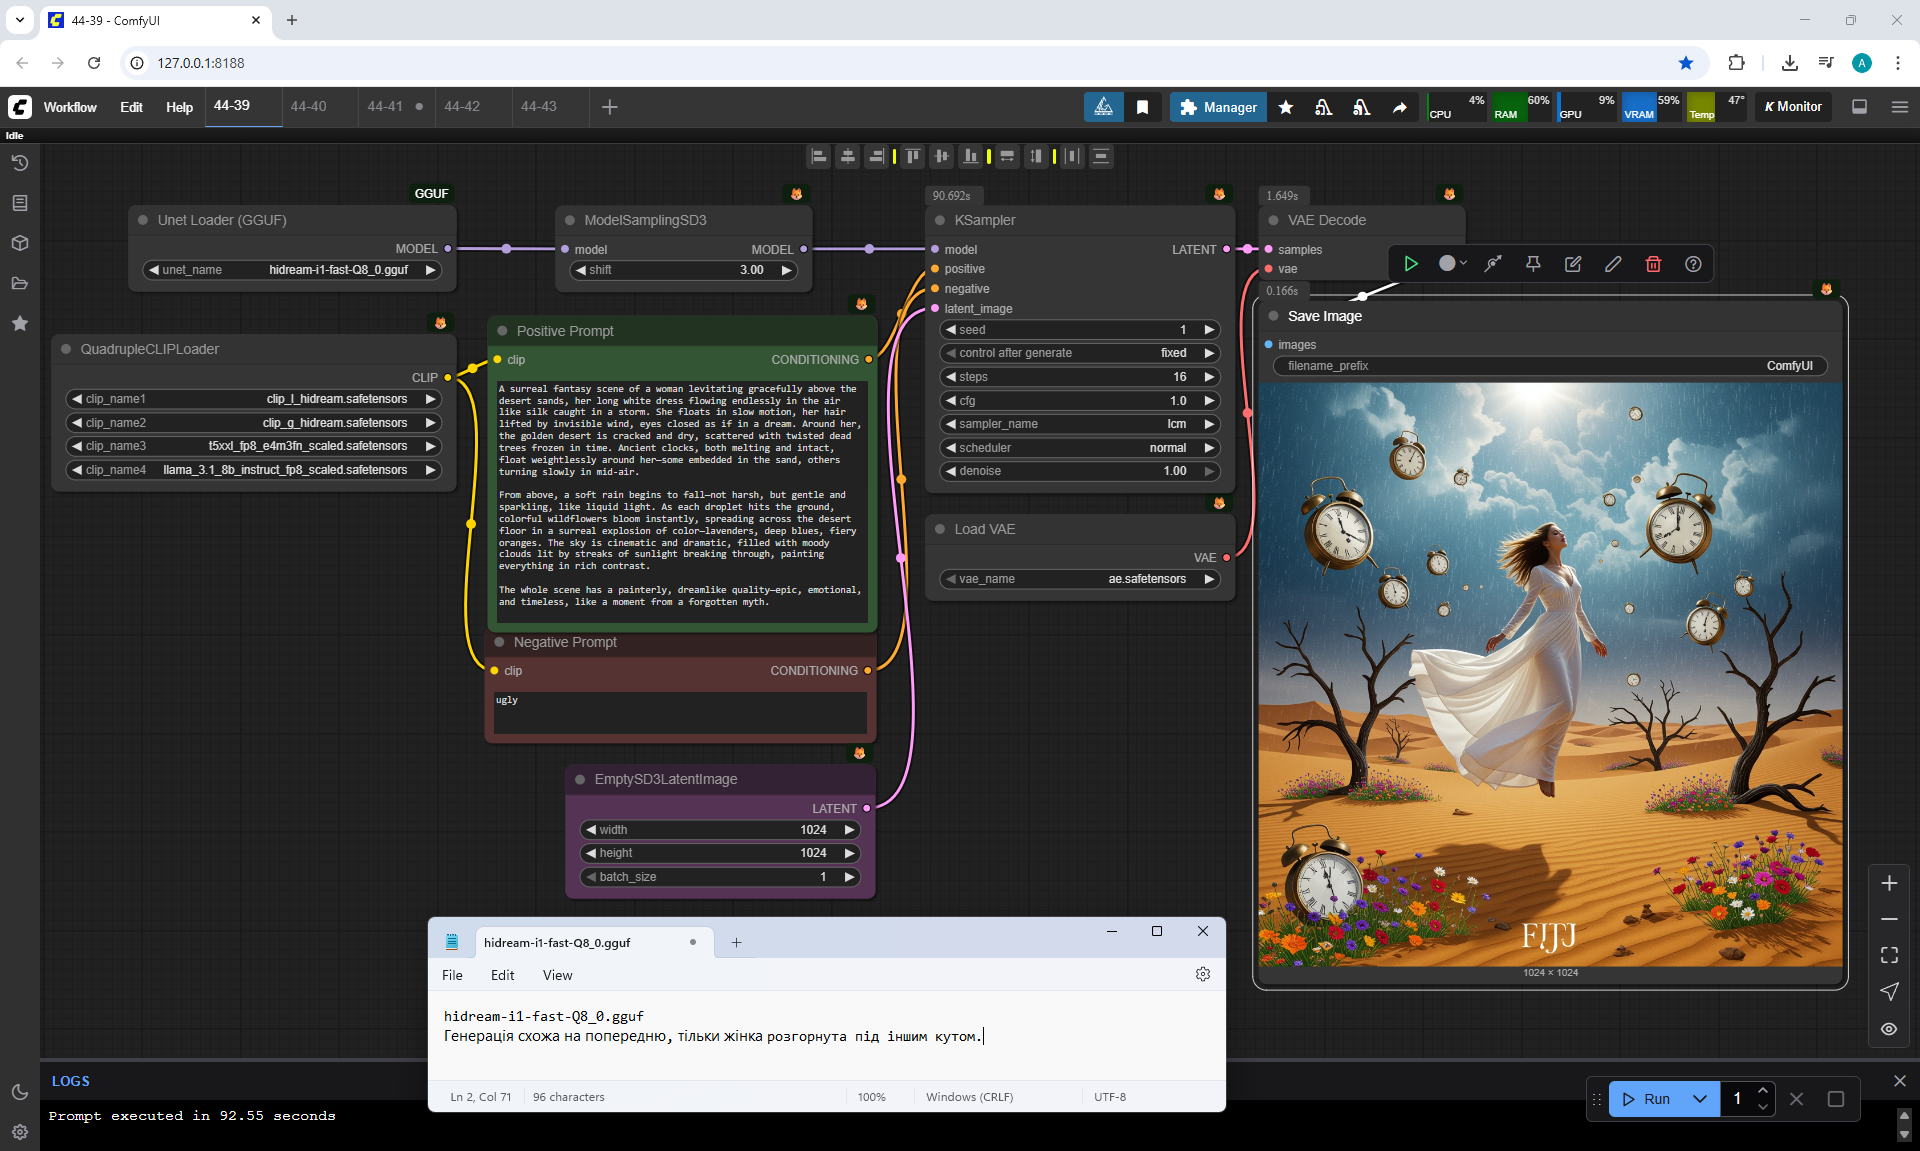Open the node color picker dropdown
Screen dimensions: 1920x1151
click(1453, 264)
